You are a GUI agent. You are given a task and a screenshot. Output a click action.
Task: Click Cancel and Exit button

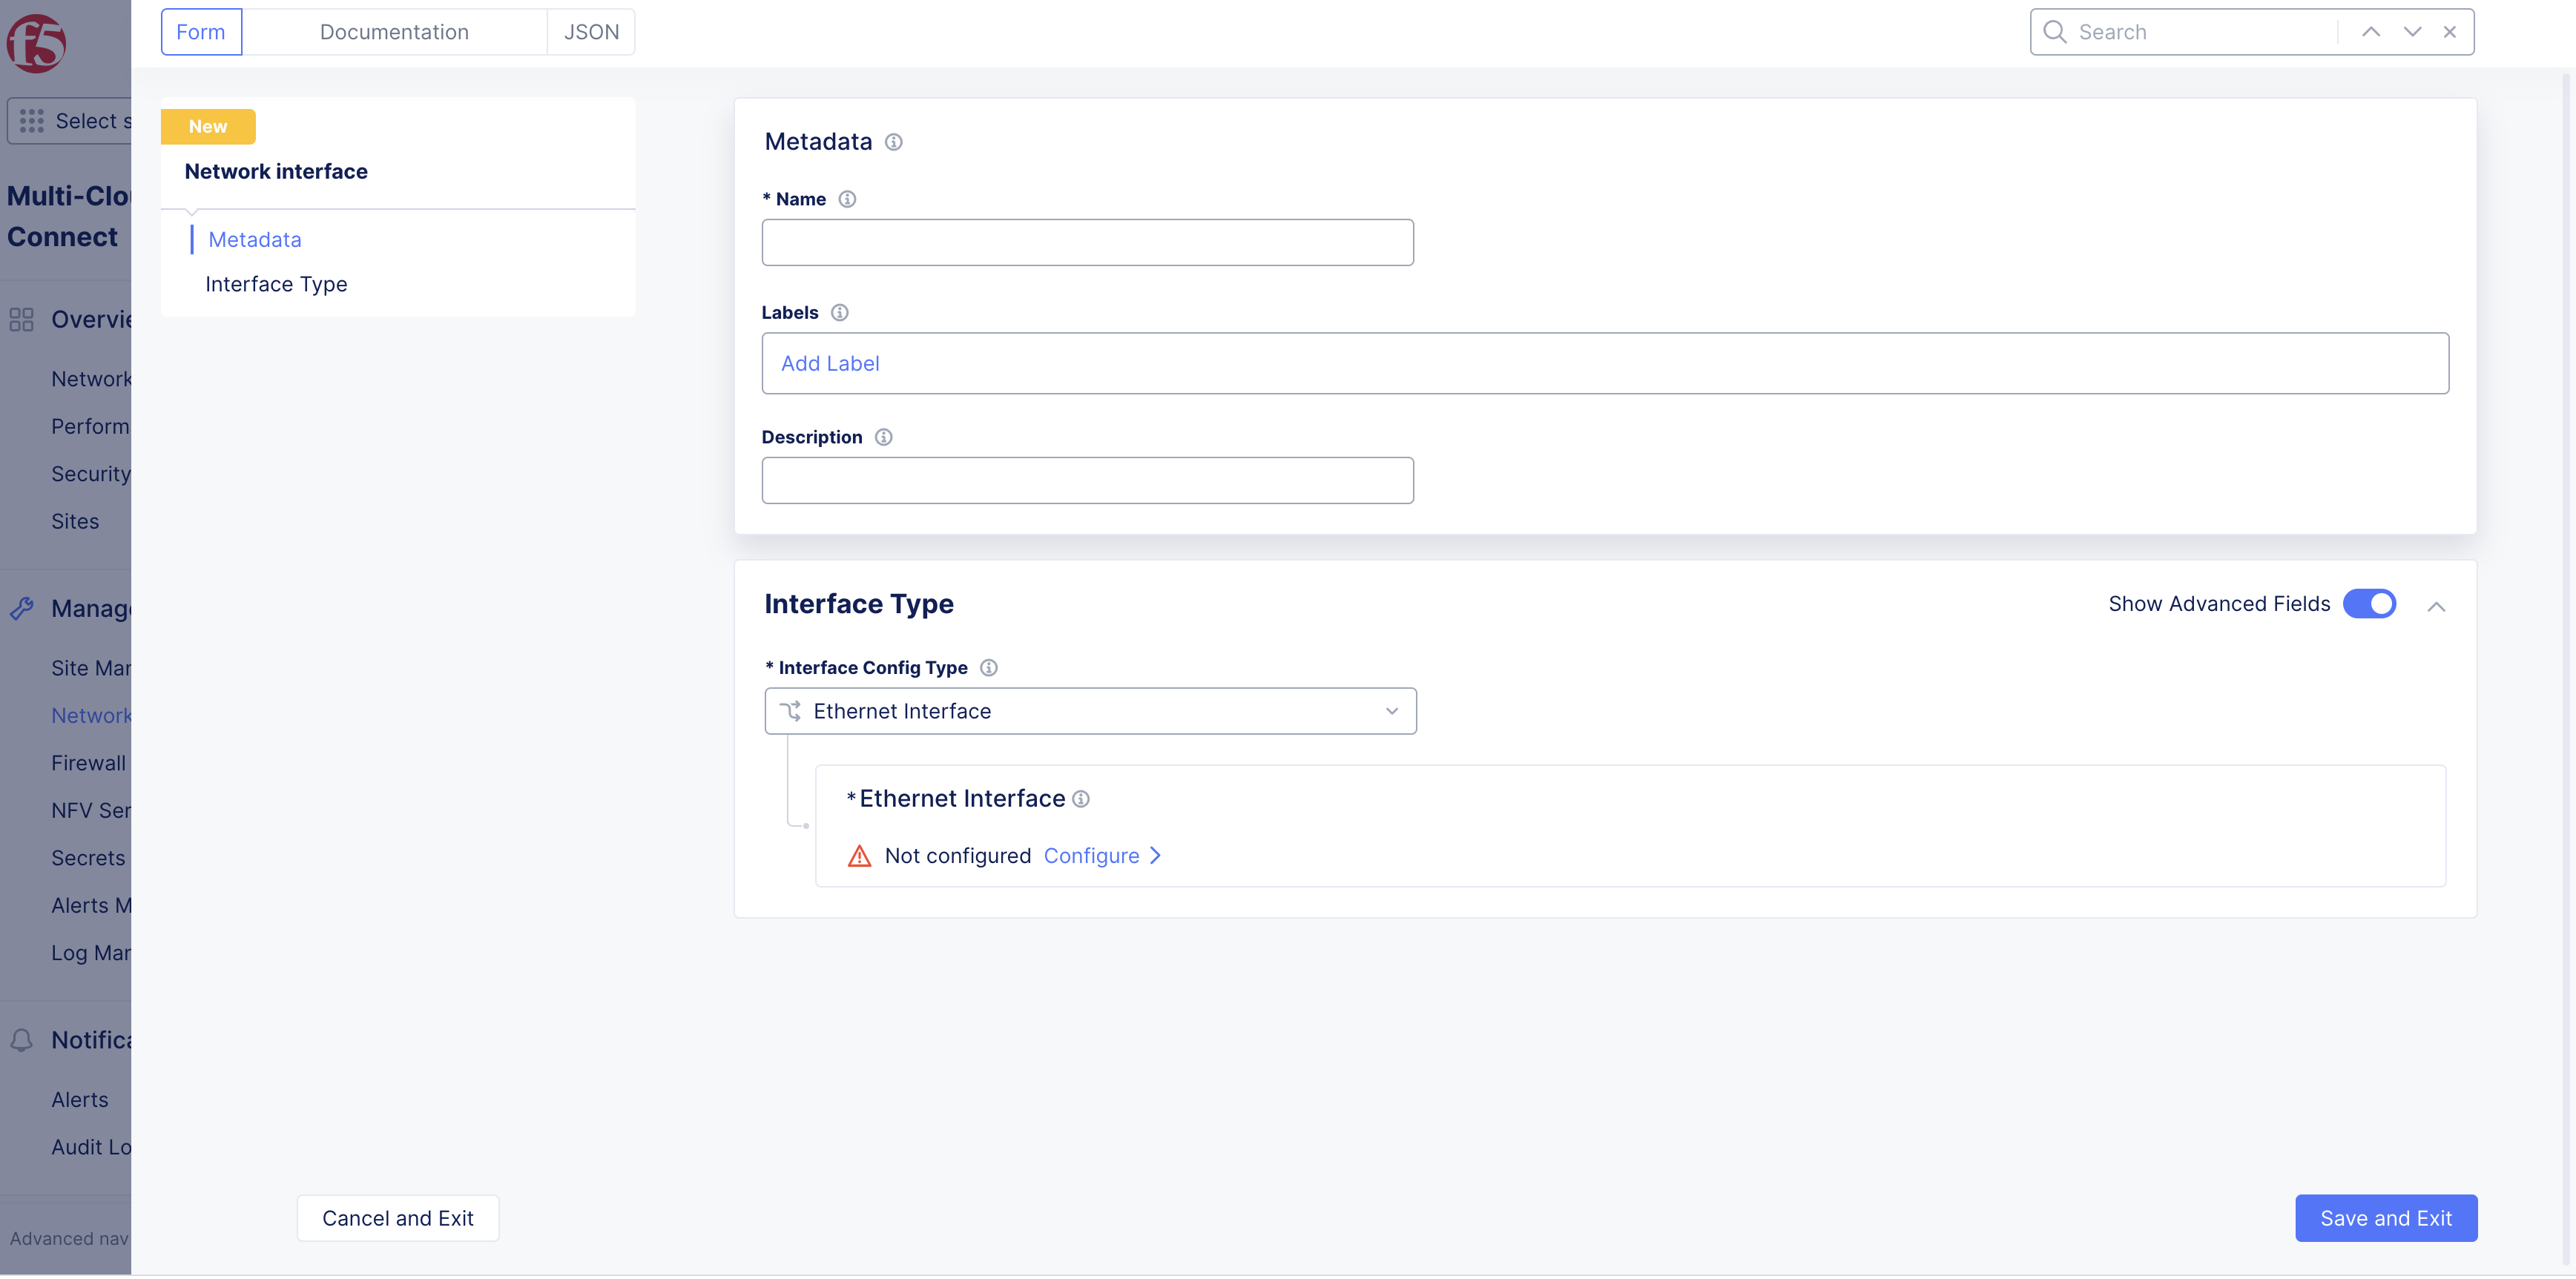click(398, 1218)
